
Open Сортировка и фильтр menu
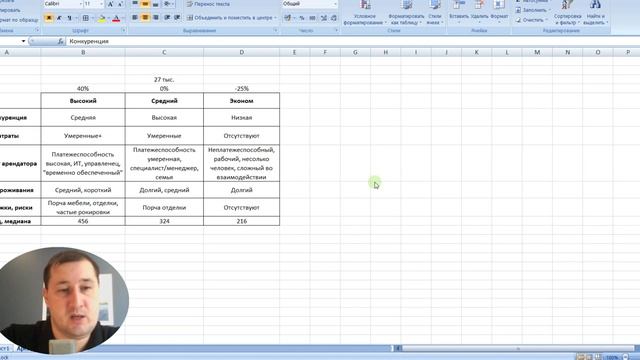point(567,13)
